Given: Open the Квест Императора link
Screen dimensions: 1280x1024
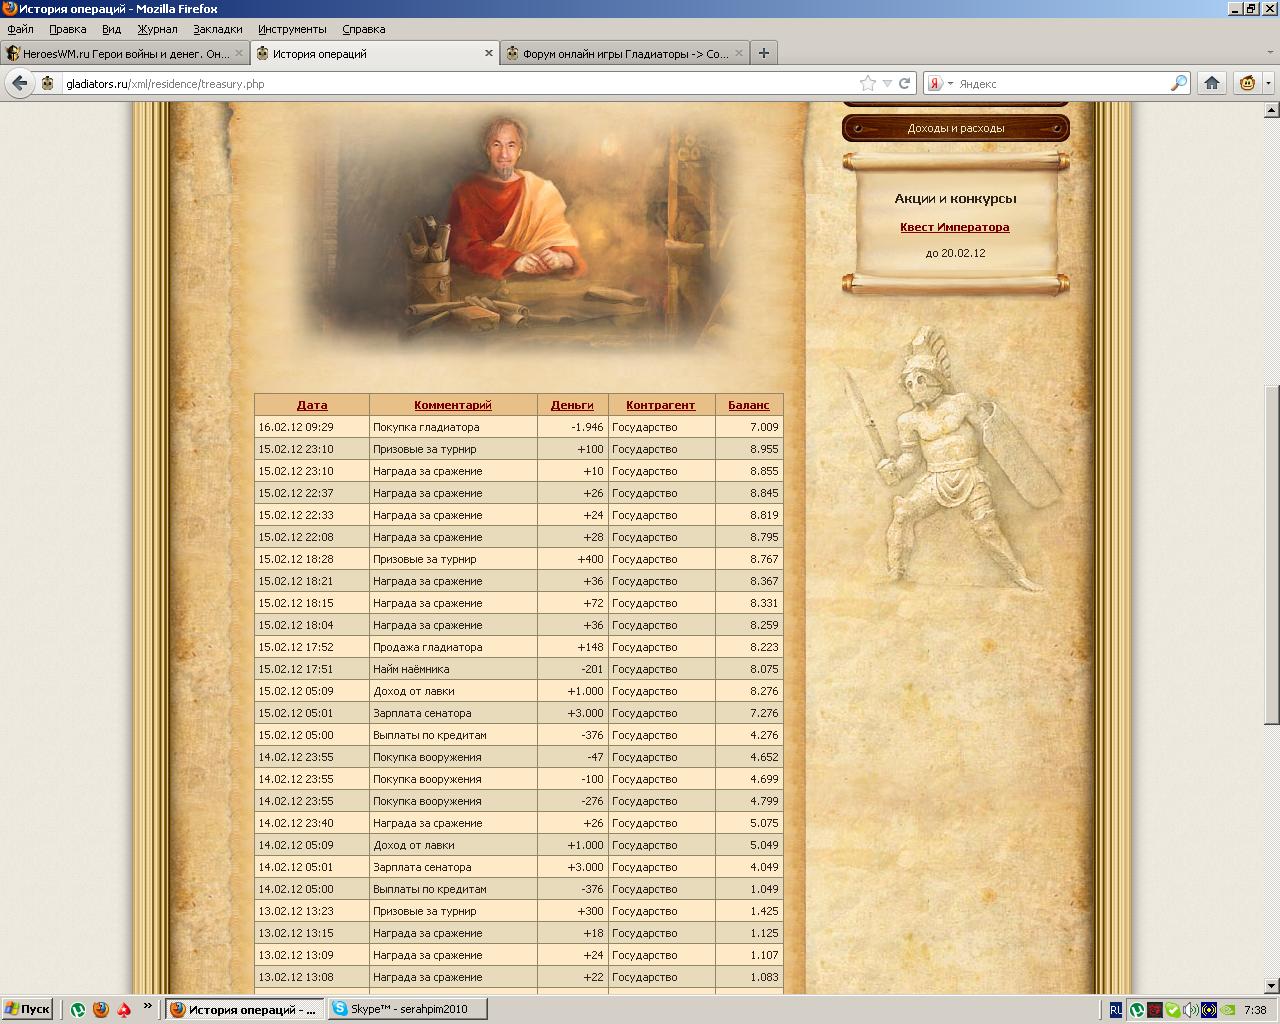Looking at the screenshot, I should (954, 227).
